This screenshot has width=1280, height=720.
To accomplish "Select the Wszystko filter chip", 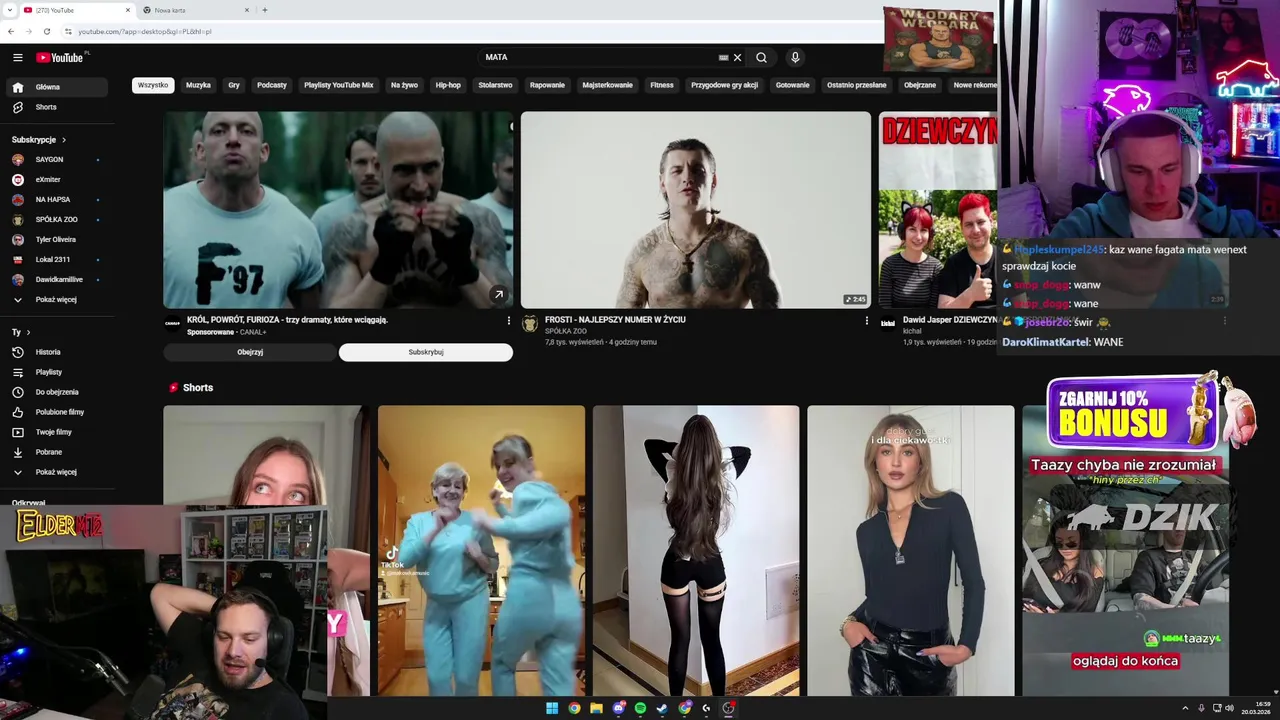I will tap(153, 85).
